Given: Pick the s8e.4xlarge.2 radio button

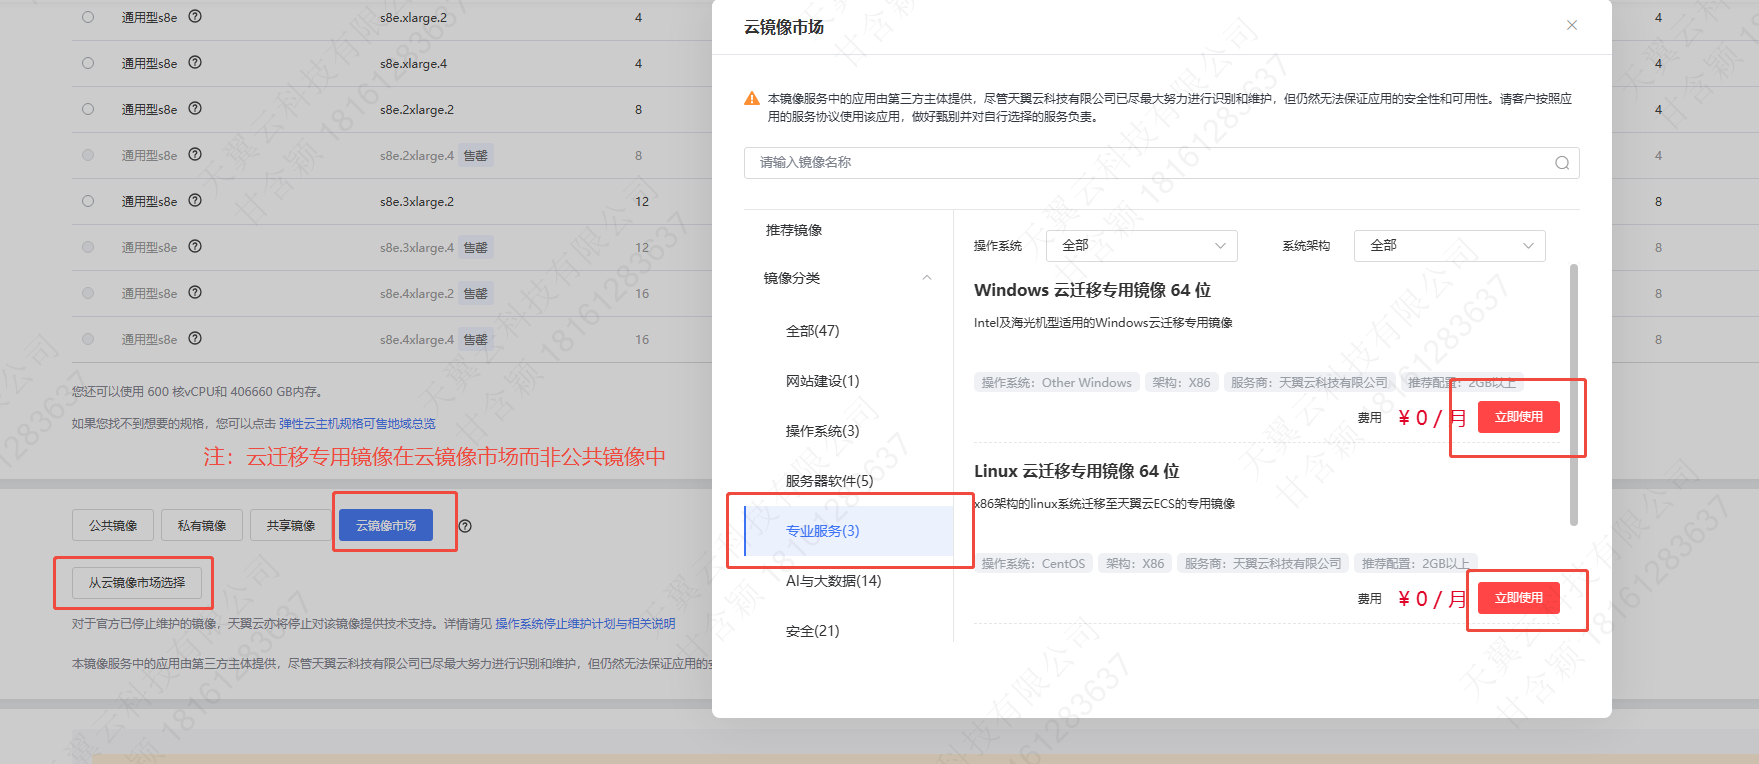Looking at the screenshot, I should [88, 293].
